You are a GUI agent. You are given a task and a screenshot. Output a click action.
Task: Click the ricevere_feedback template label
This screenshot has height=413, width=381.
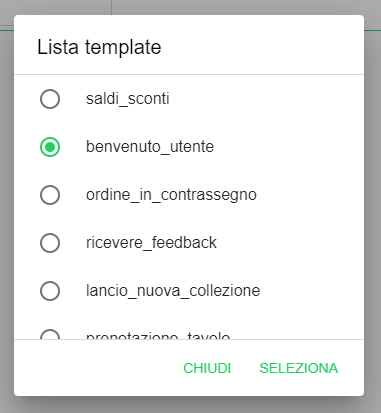(151, 243)
